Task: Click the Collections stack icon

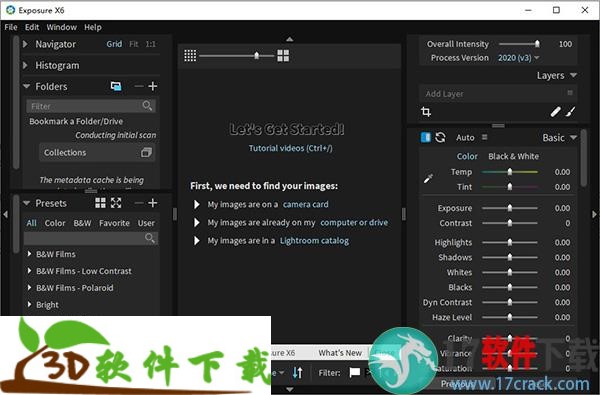Action: [146, 152]
